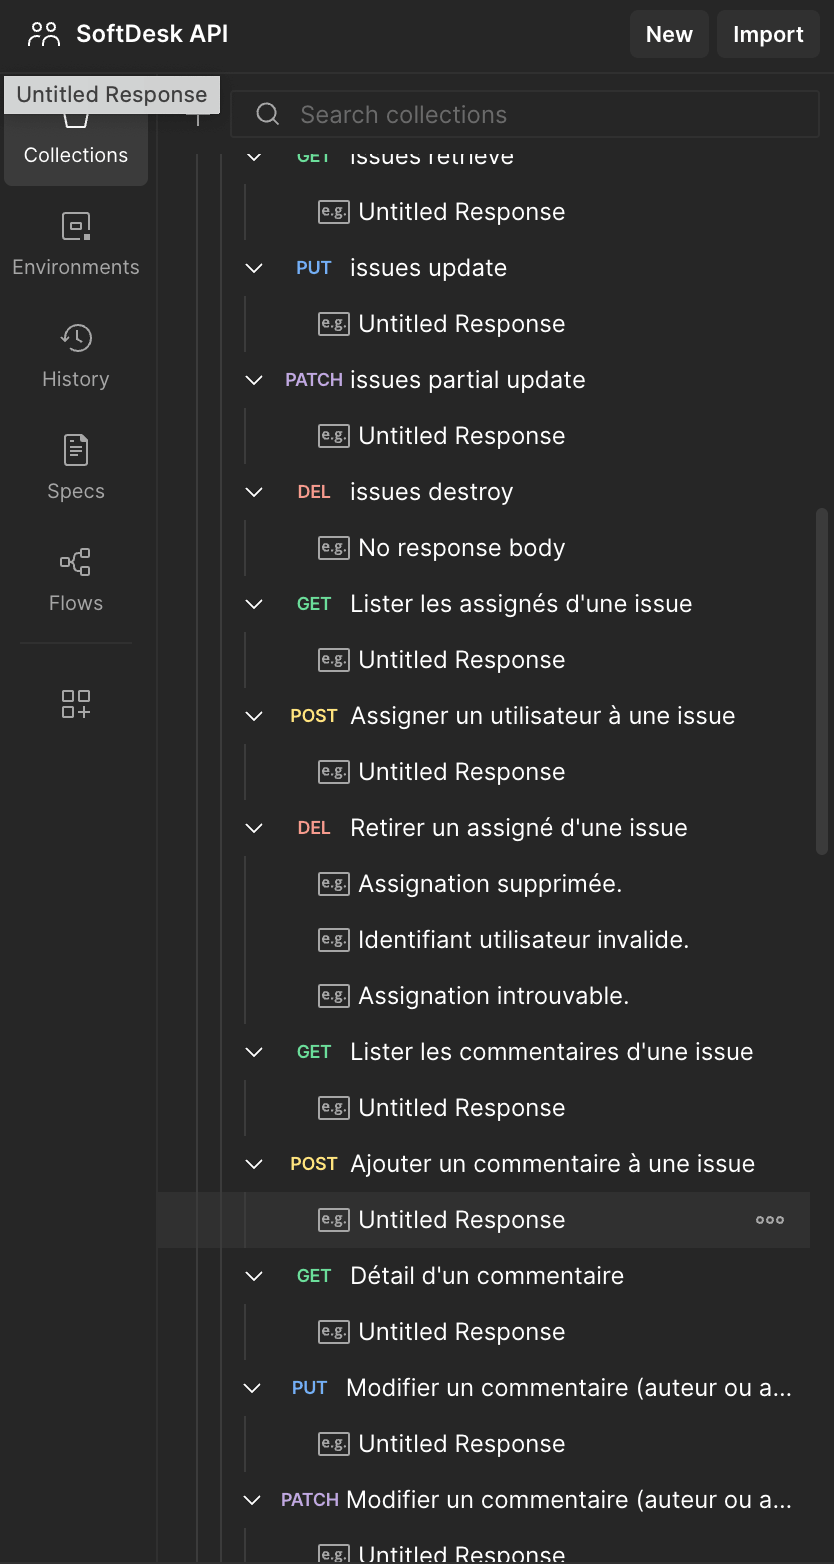Click the New button
Screen dimensions: 834x1564
(668, 33)
